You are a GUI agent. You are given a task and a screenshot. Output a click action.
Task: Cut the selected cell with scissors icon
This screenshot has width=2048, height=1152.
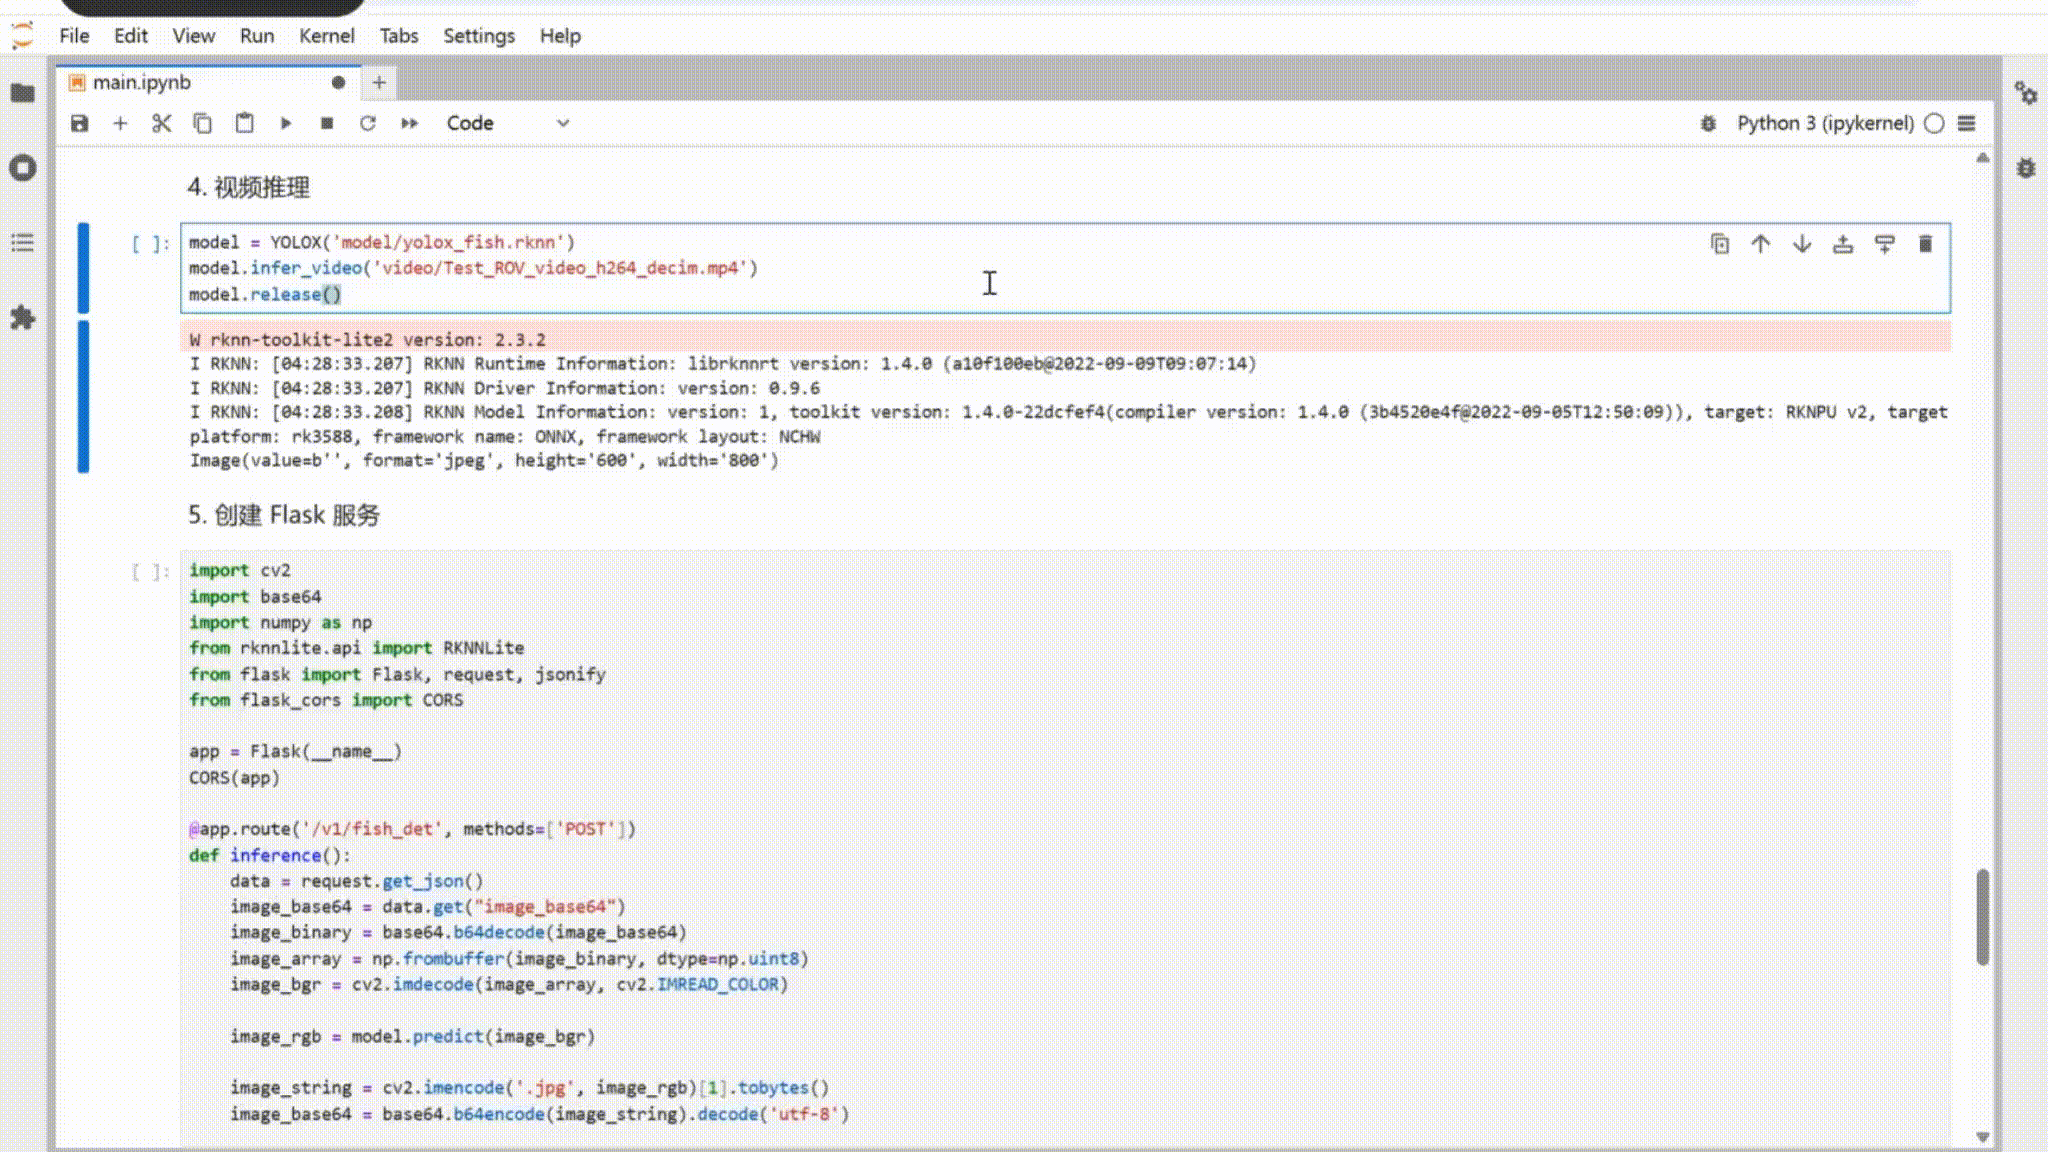161,123
